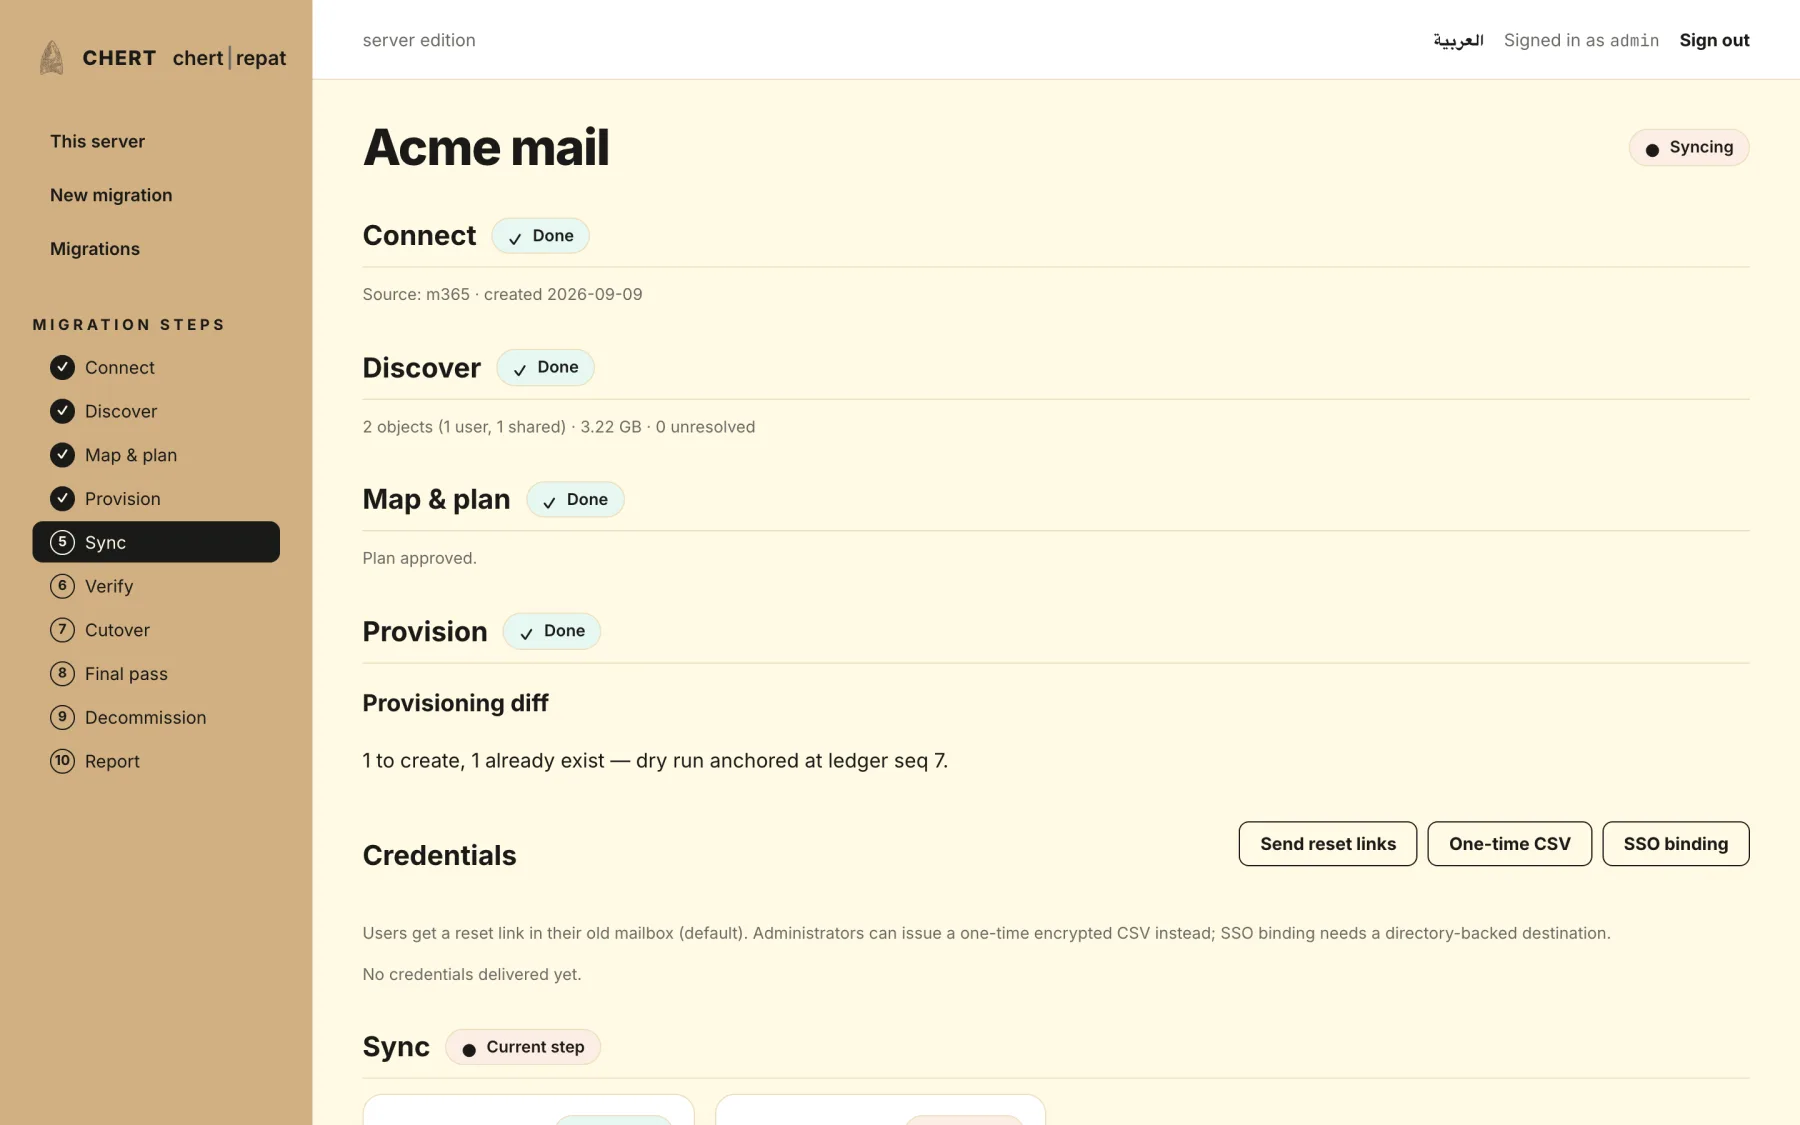Image resolution: width=1800 pixels, height=1125 pixels.
Task: Go to Decommission migration step
Action: pos(156,717)
